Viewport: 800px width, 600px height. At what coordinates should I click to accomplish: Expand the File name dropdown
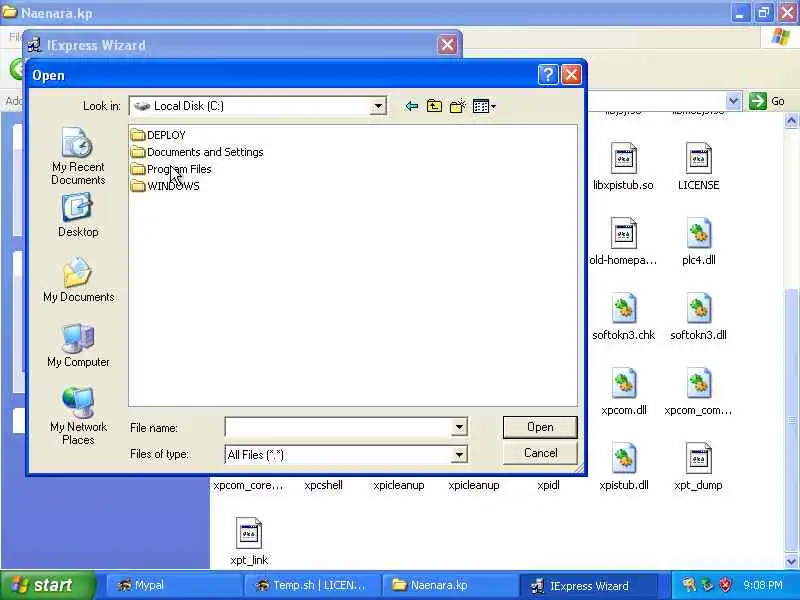459,427
